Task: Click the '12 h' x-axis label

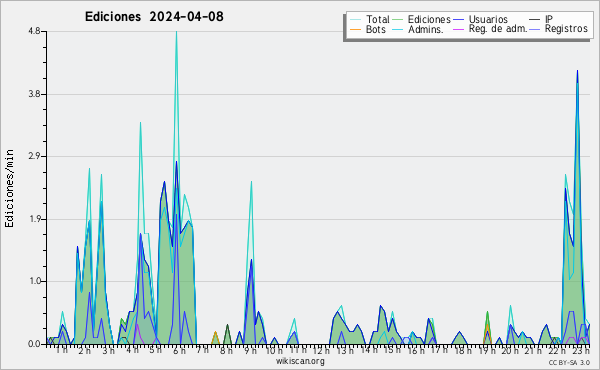Action: coord(321,350)
